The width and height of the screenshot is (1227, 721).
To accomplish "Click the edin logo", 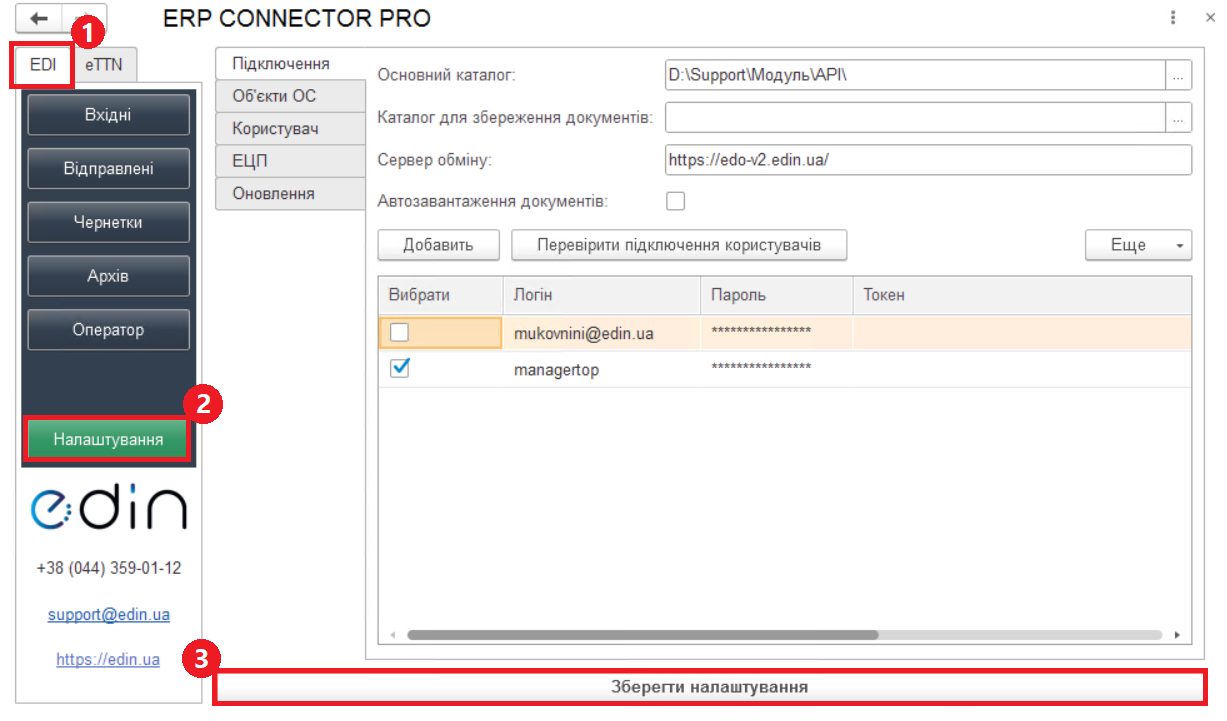I will [x=108, y=508].
